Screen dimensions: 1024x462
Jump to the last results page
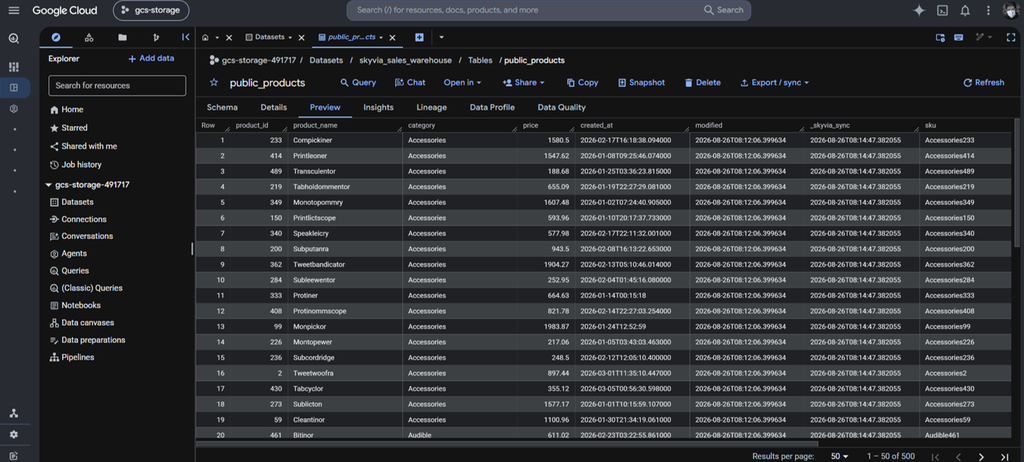pos(1004,456)
